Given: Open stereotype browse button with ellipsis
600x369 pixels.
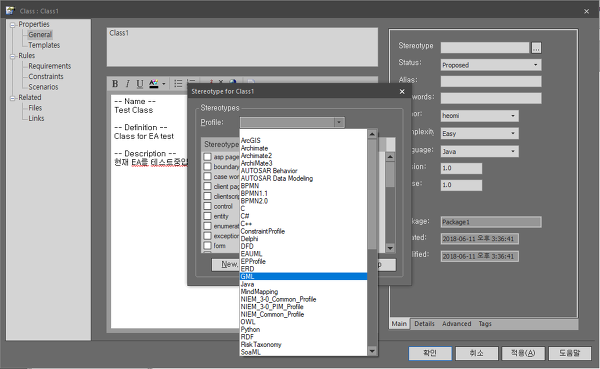Looking at the screenshot, I should (x=536, y=48).
